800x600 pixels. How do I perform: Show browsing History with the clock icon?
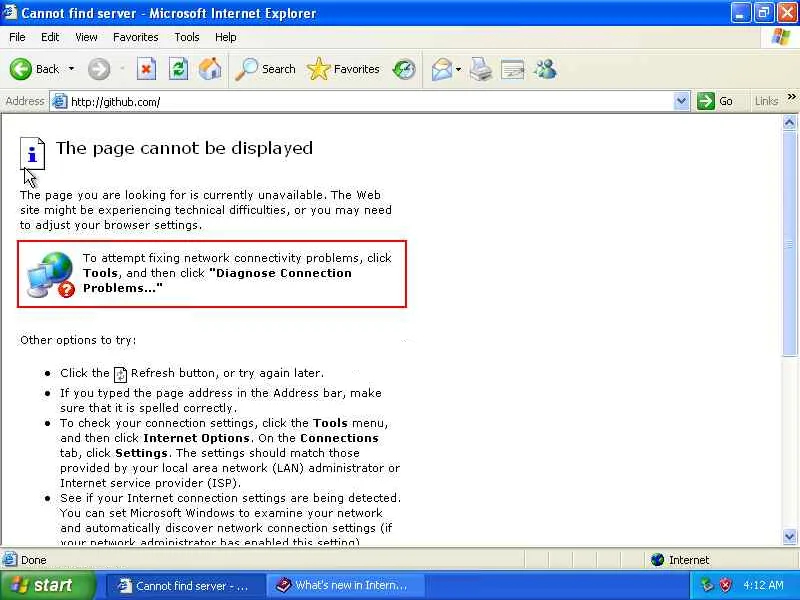404,69
